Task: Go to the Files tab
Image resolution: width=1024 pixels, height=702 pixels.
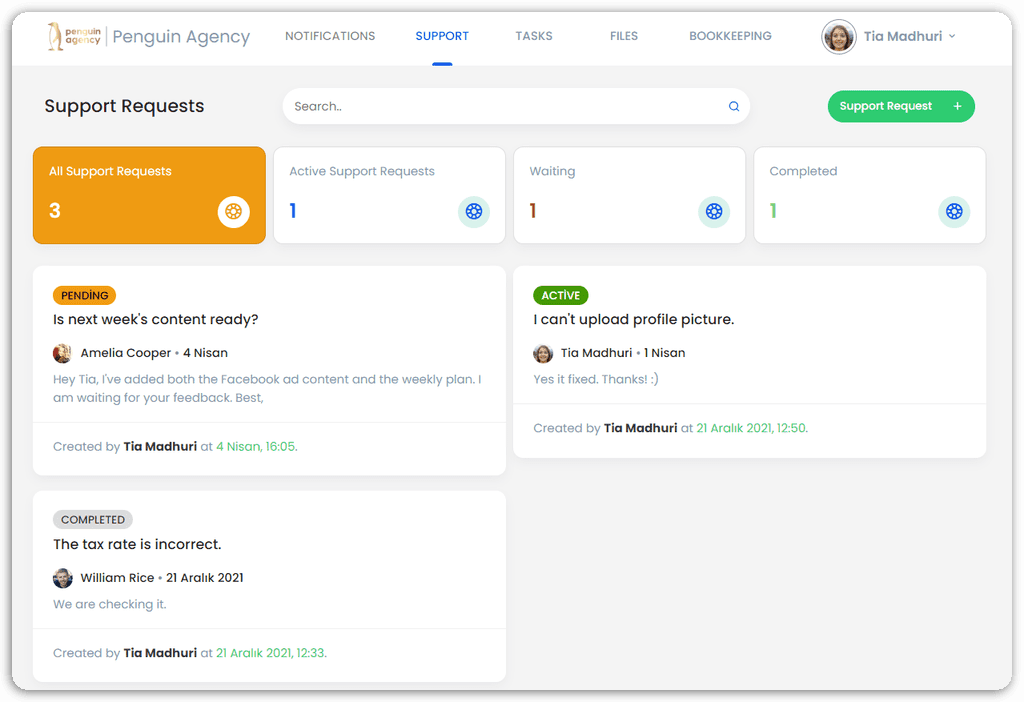Action: [624, 36]
